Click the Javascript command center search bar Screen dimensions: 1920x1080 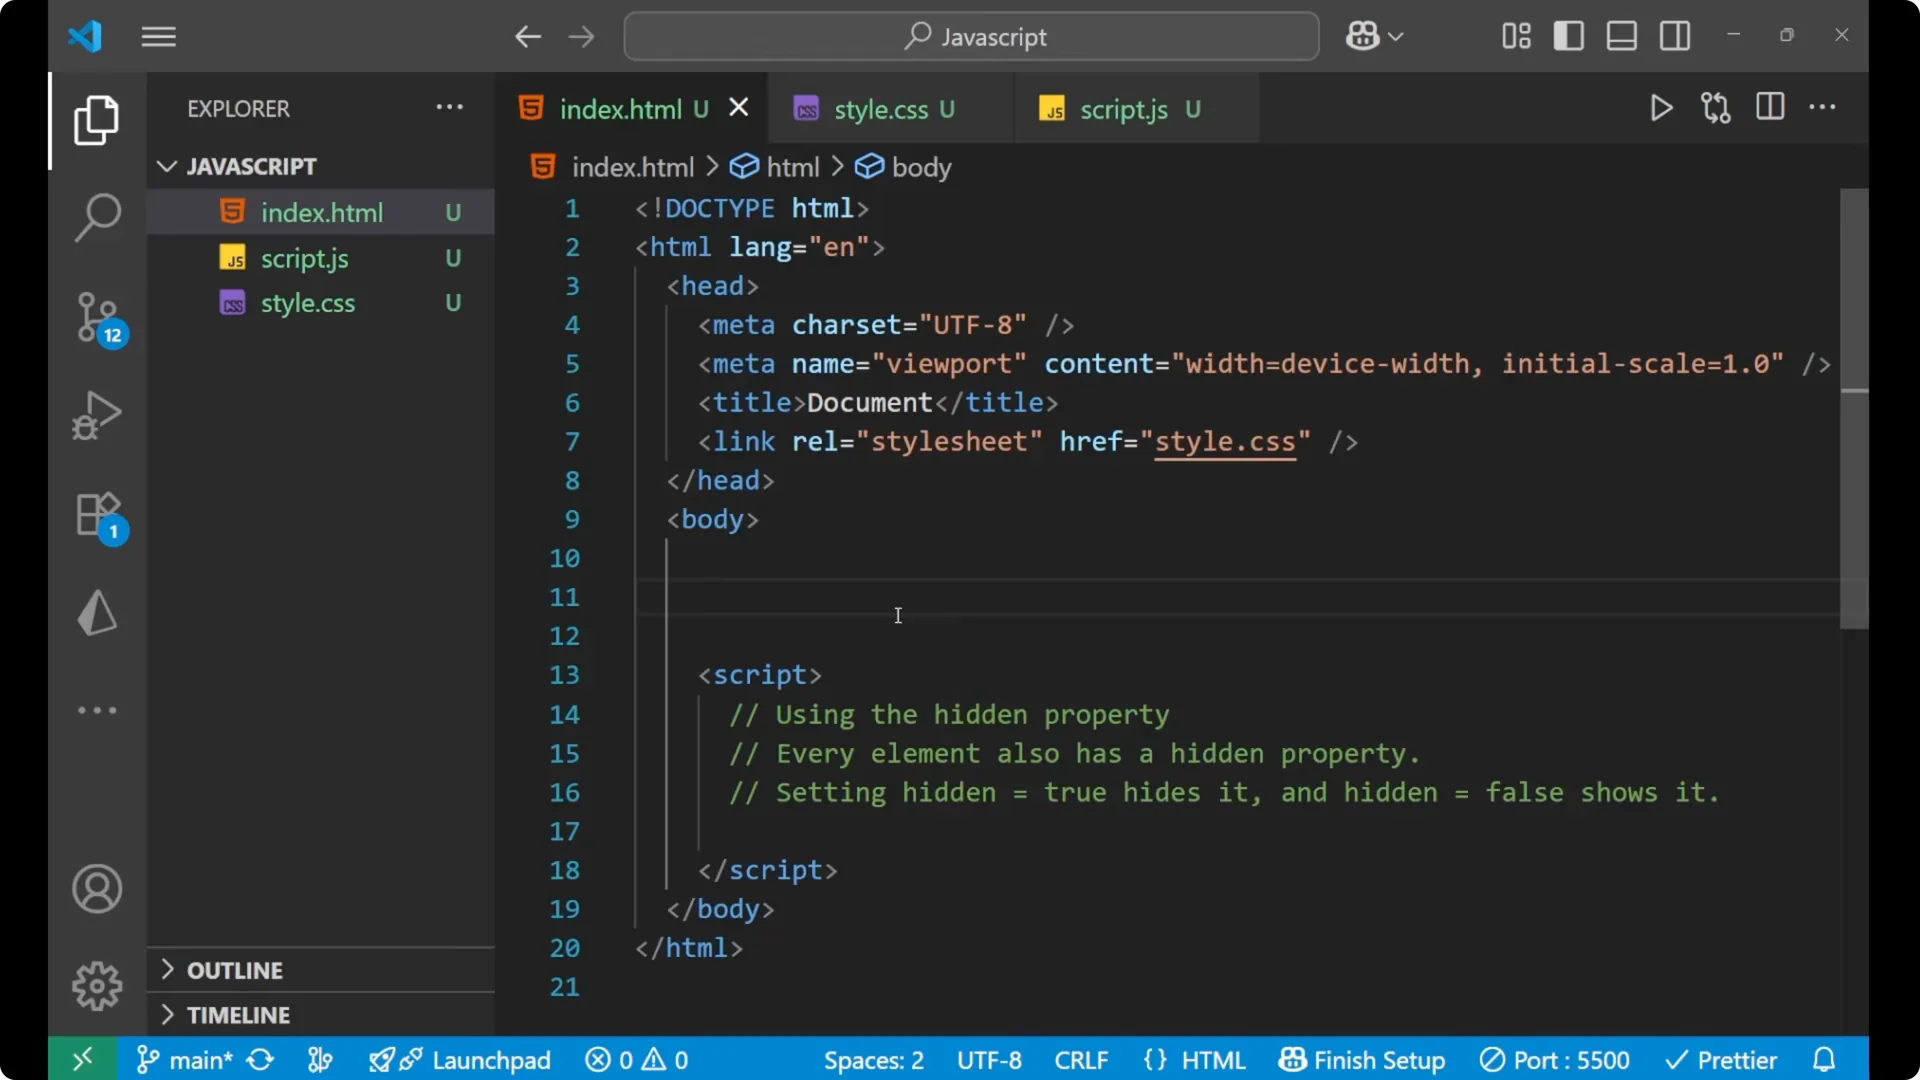(x=970, y=36)
